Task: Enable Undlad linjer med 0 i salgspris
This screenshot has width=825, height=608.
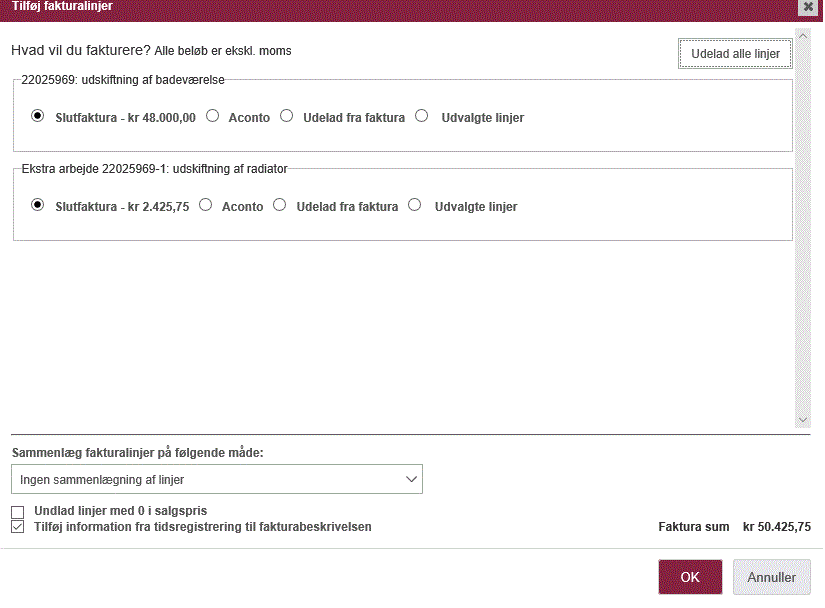Action: pyautogui.click(x=18, y=512)
